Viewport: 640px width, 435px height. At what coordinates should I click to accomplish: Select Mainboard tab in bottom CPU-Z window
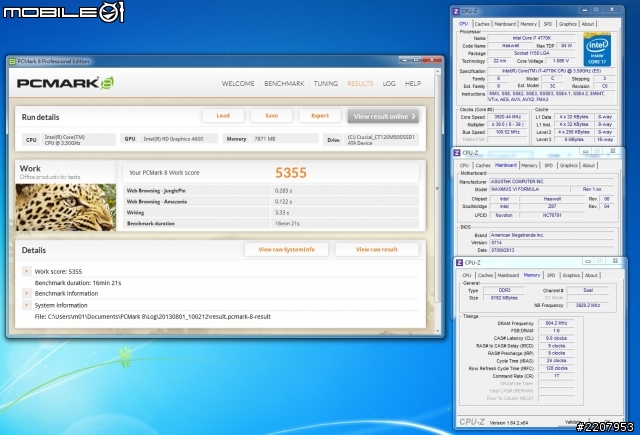click(x=508, y=275)
